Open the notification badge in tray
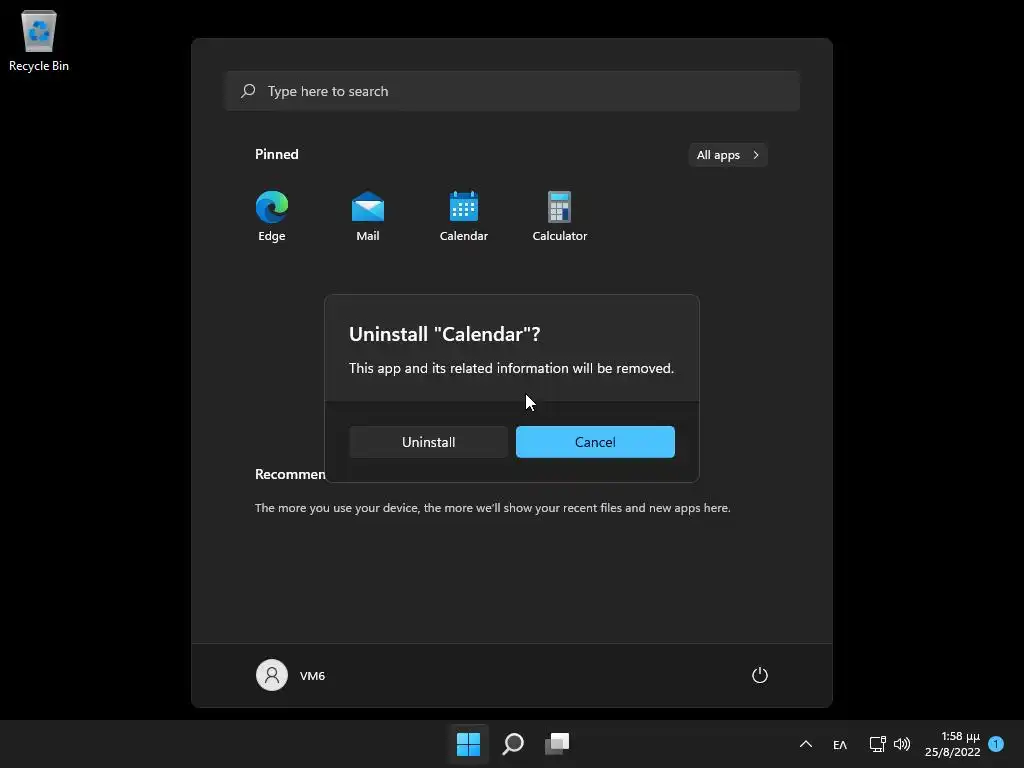 point(996,744)
